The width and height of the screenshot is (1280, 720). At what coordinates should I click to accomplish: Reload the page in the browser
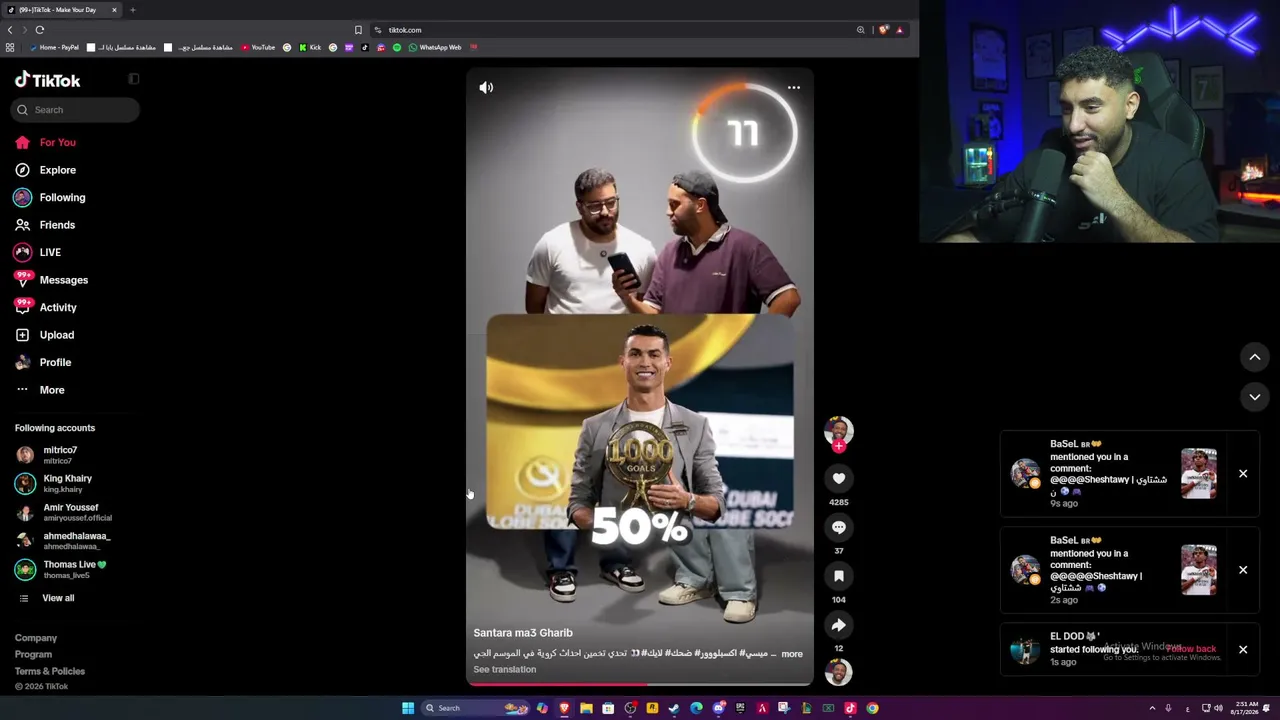coord(40,30)
